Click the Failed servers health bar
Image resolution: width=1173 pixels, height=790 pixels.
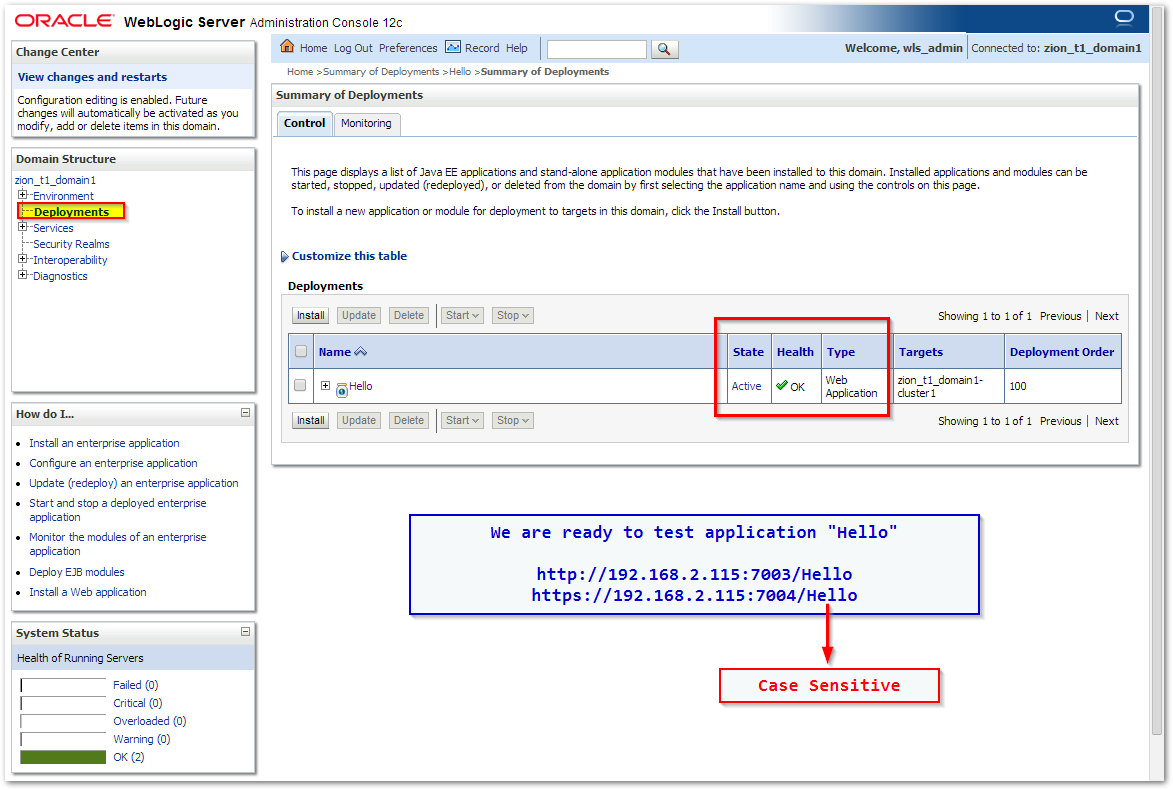(63, 685)
